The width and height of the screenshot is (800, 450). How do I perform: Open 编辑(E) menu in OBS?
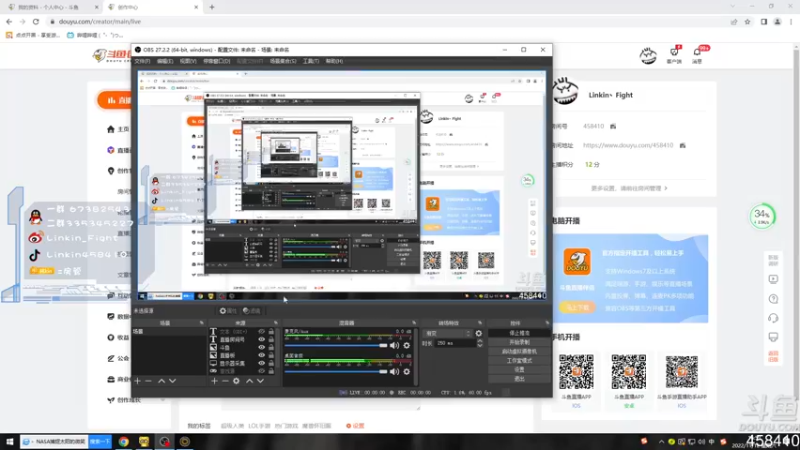click(164, 61)
